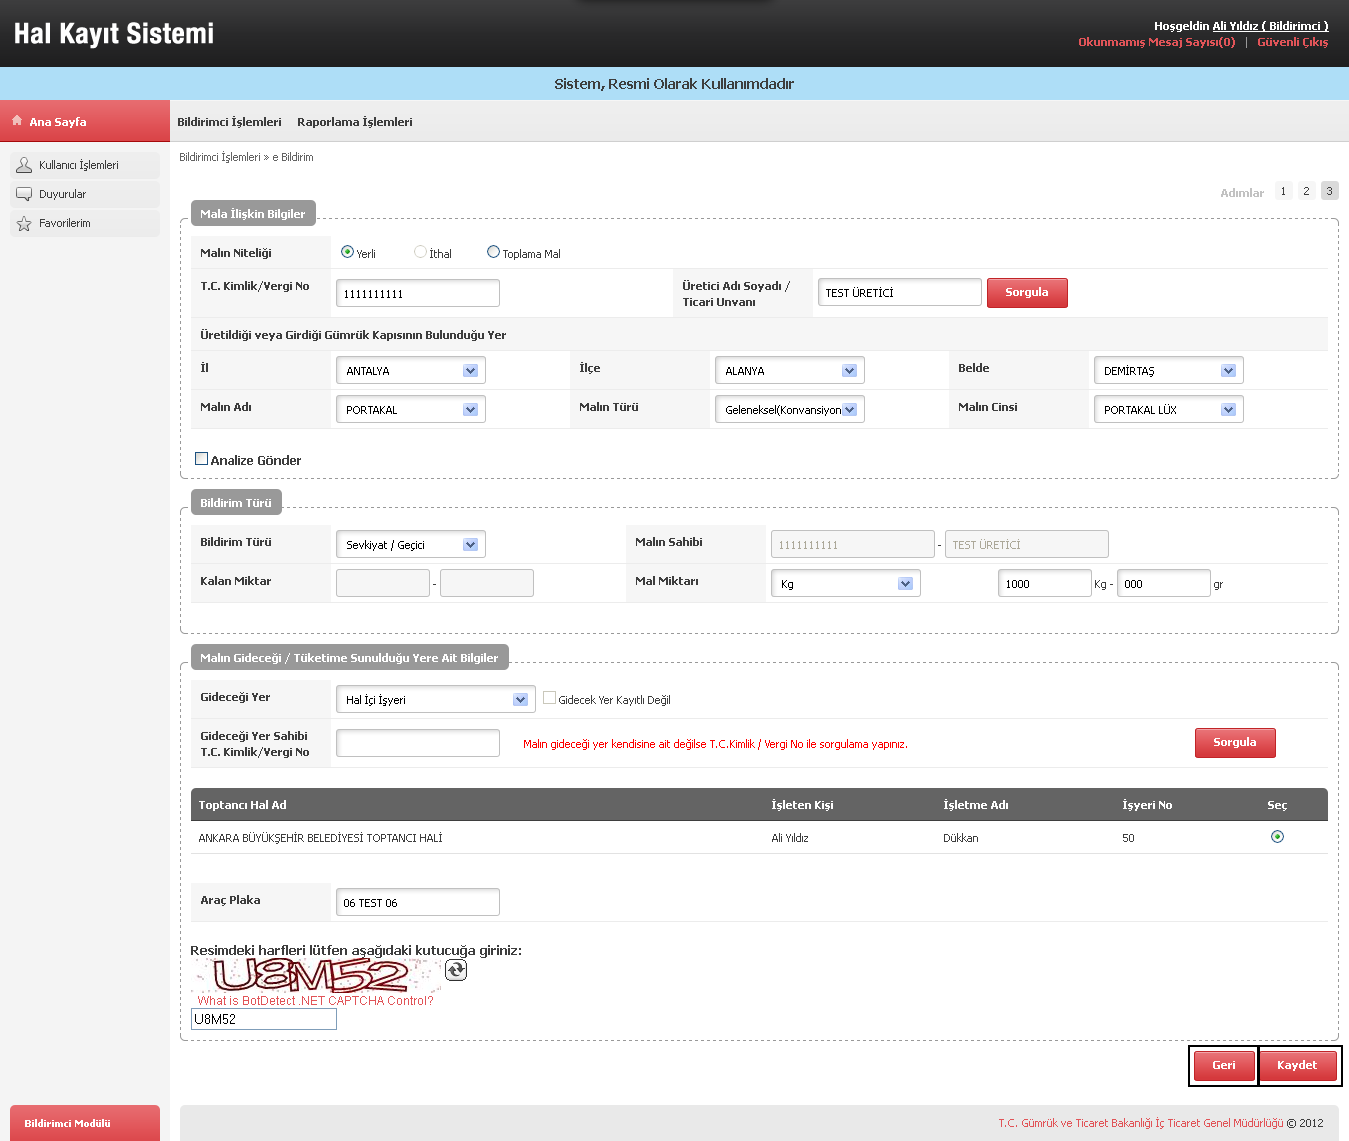Click the Gideceği Yer Sahibi T.C. Kimlik input
Viewport: 1349px width, 1141px height.
[x=418, y=743]
